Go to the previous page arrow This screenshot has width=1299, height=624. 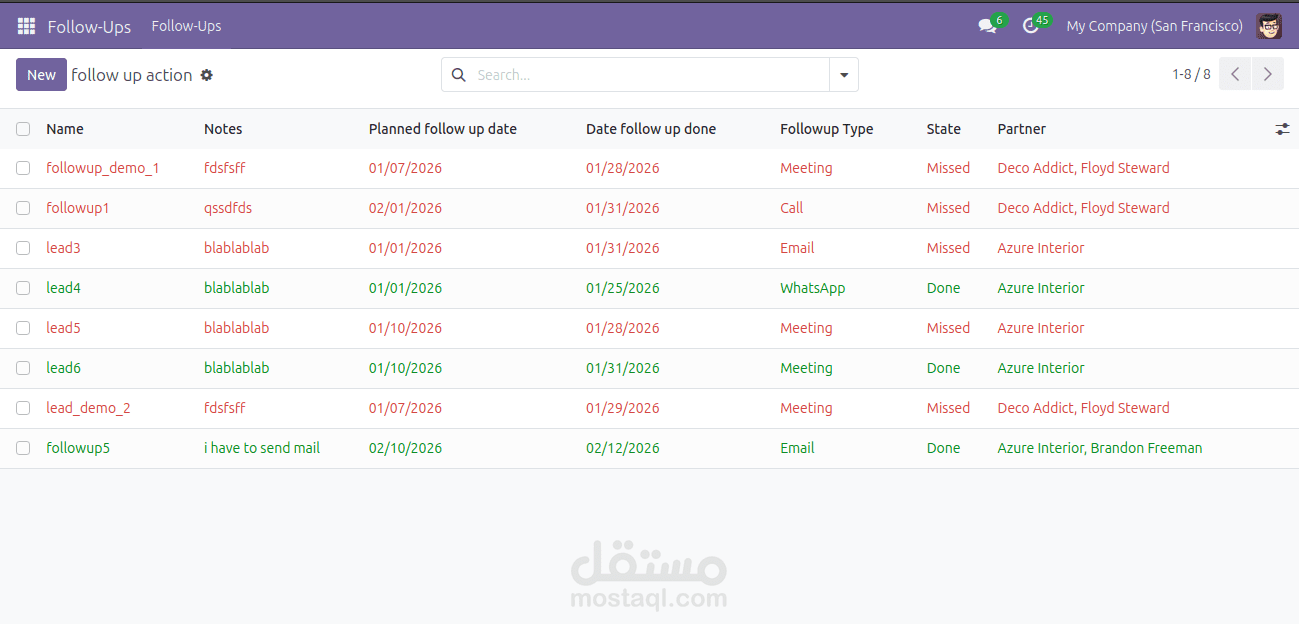coord(1235,74)
